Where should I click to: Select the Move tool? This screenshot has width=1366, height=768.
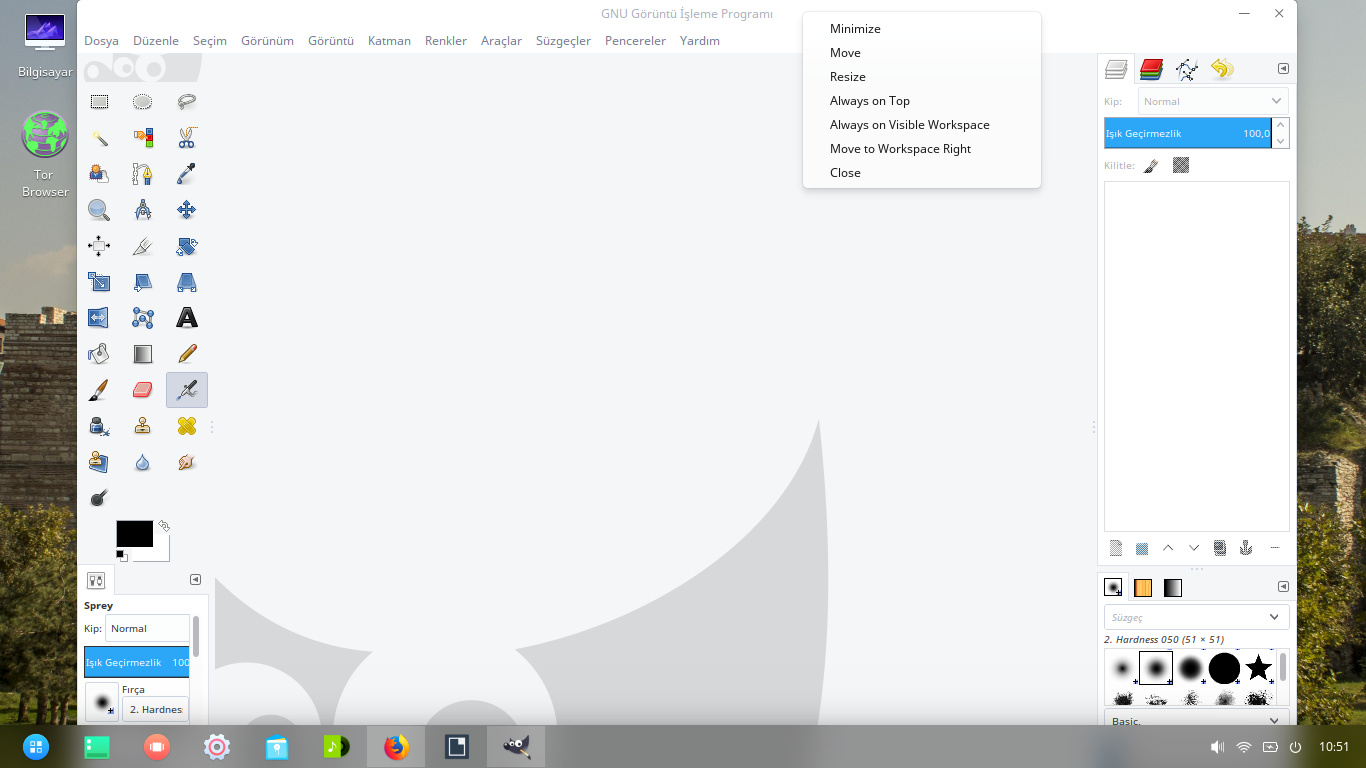pos(187,210)
